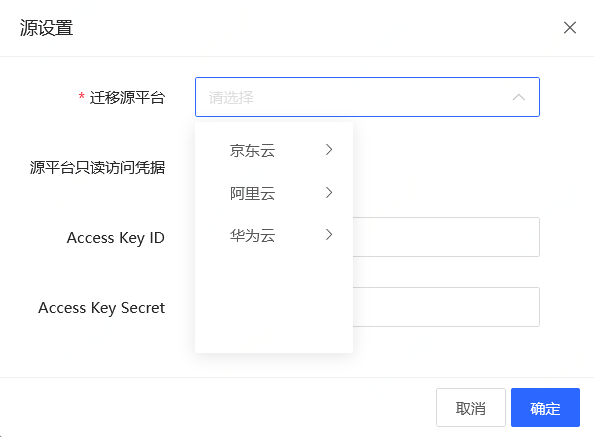
Task: Expand the 京东云 submenu arrow
Action: tap(329, 150)
